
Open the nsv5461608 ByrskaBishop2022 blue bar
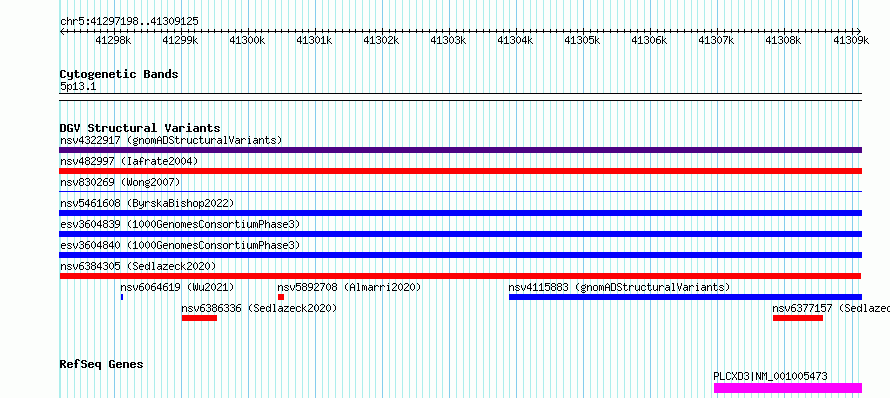(x=460, y=213)
